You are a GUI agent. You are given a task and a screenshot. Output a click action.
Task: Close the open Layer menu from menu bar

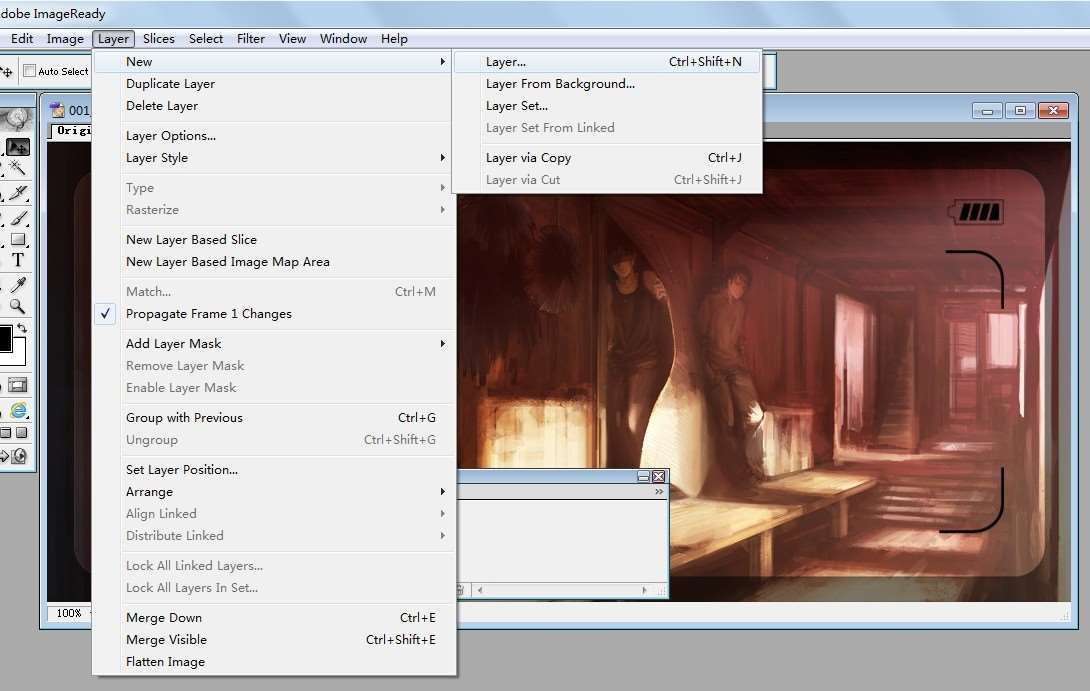pos(113,39)
